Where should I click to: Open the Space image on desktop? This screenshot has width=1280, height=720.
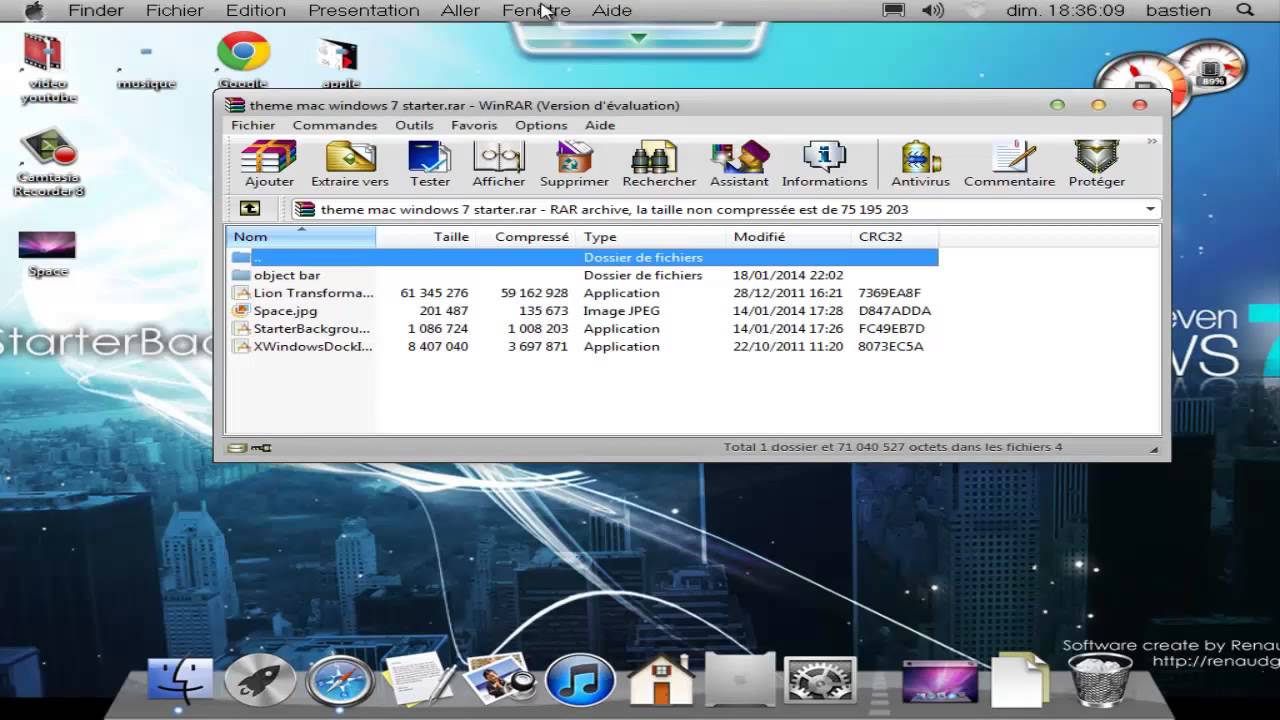47,254
